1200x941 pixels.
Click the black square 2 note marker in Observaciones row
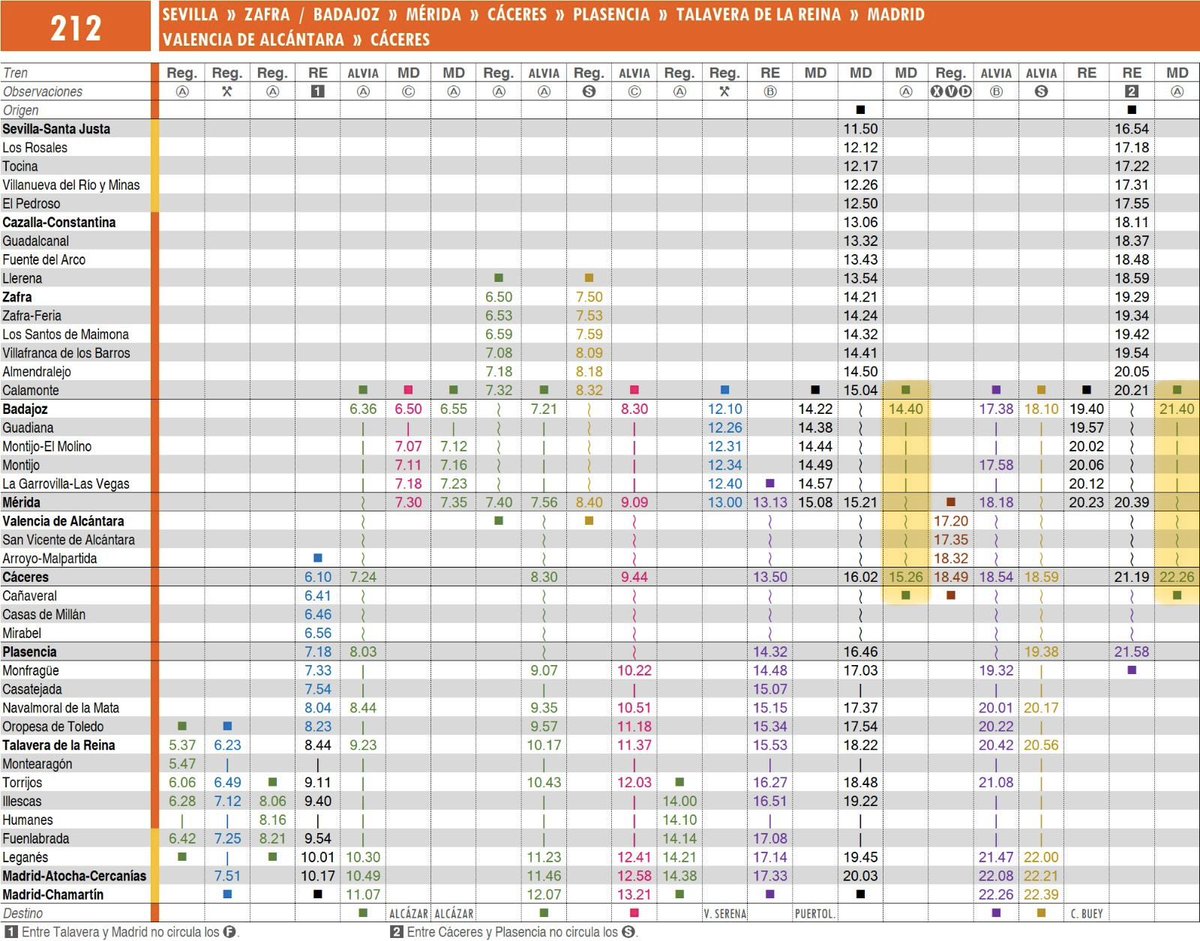(1131, 91)
